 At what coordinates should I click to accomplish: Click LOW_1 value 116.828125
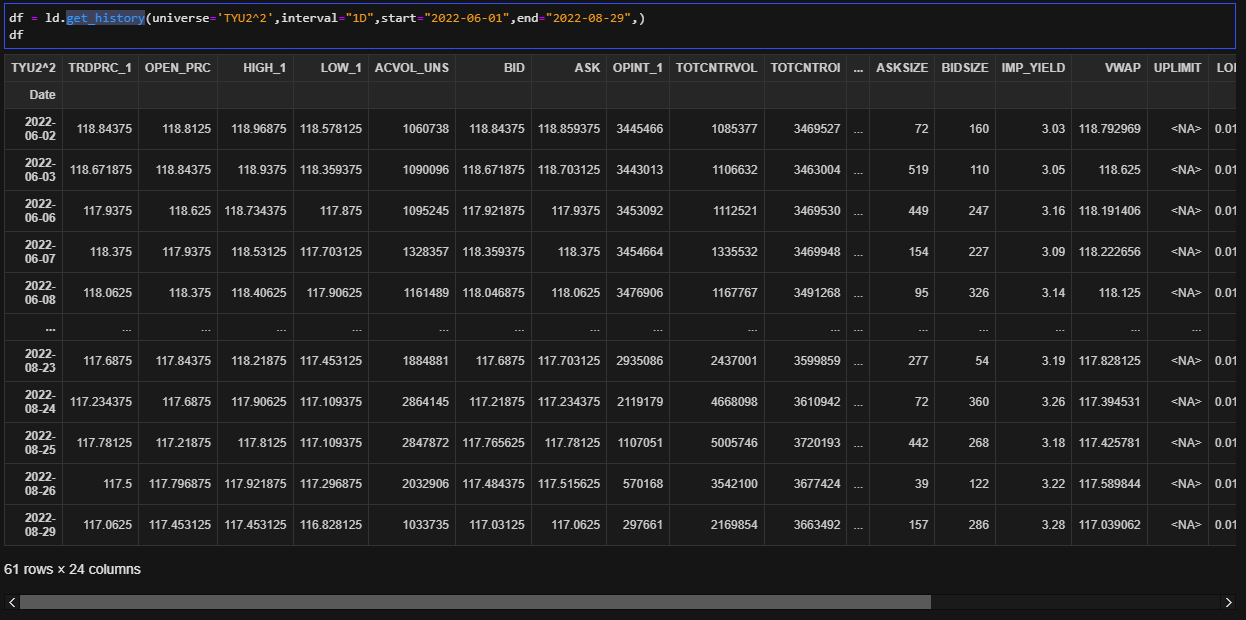(x=331, y=525)
